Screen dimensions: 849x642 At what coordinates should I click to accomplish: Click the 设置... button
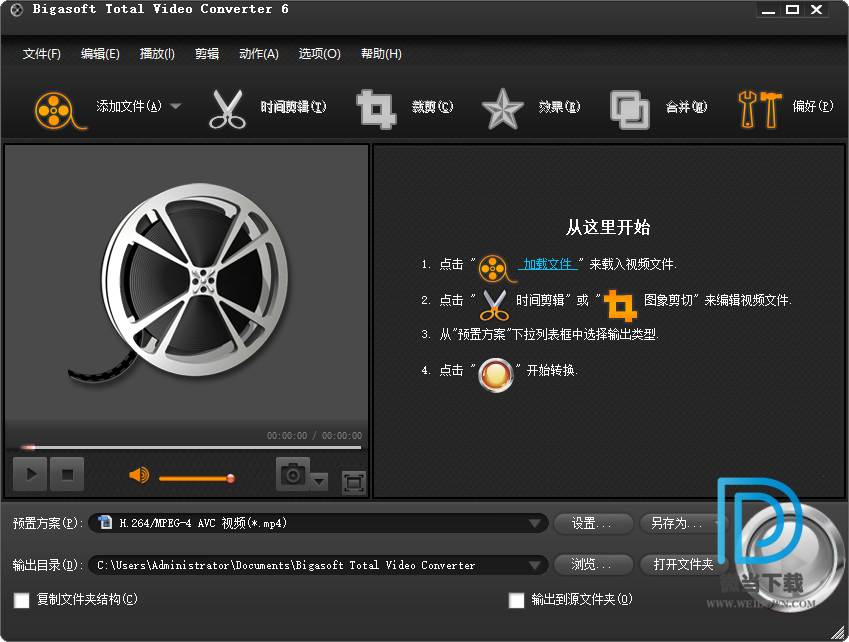[593, 523]
